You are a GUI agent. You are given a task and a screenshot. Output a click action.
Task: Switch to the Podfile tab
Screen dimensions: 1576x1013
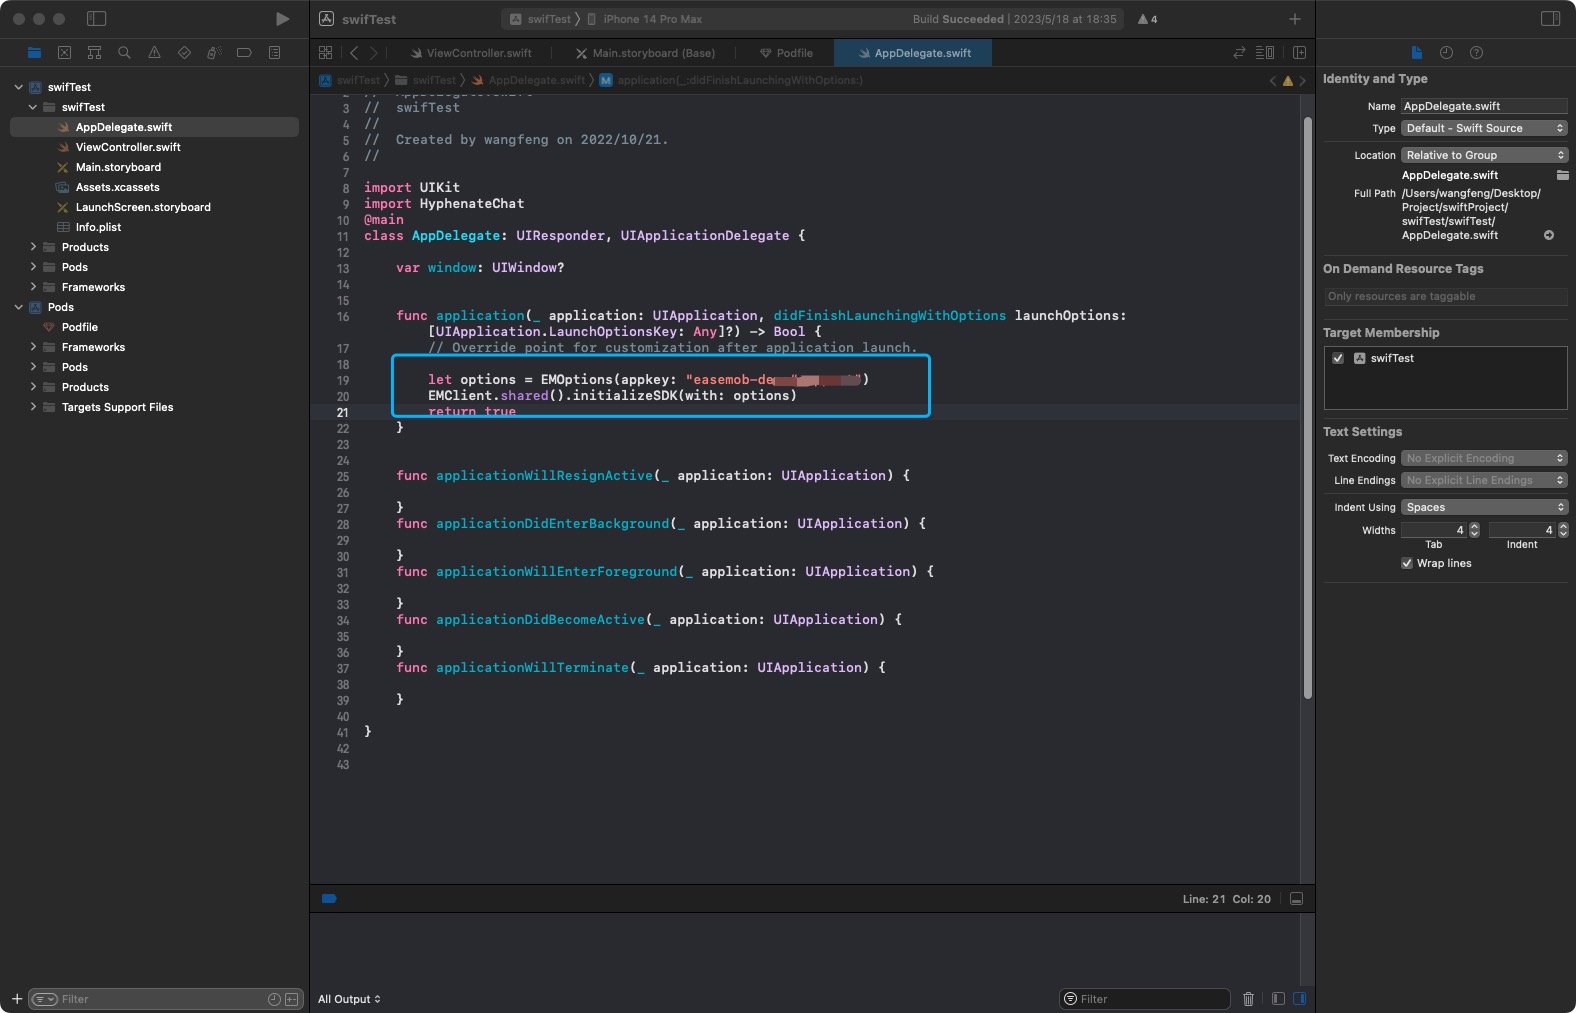pos(786,53)
